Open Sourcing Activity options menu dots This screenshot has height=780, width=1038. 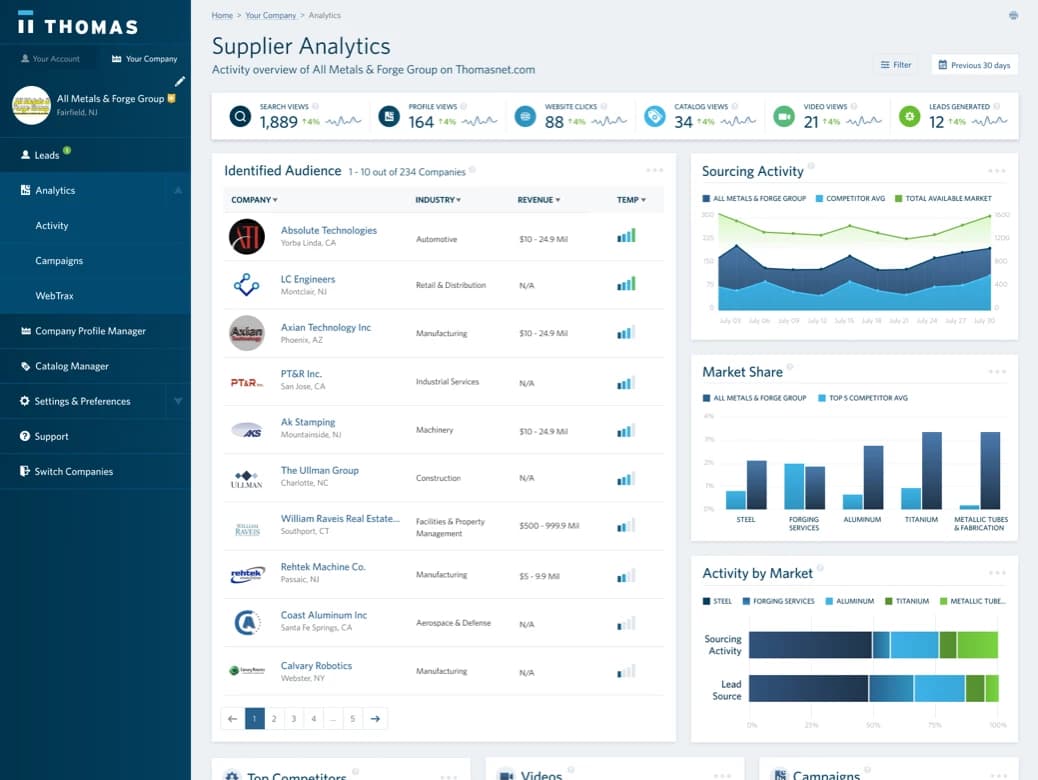point(996,171)
